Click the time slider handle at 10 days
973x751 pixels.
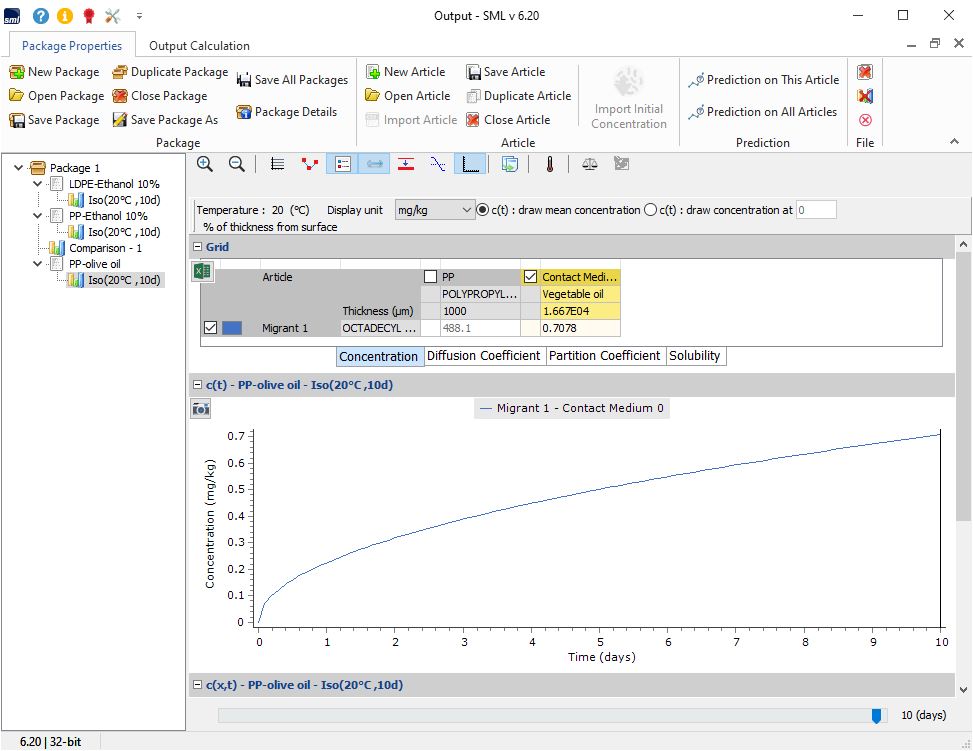877,715
